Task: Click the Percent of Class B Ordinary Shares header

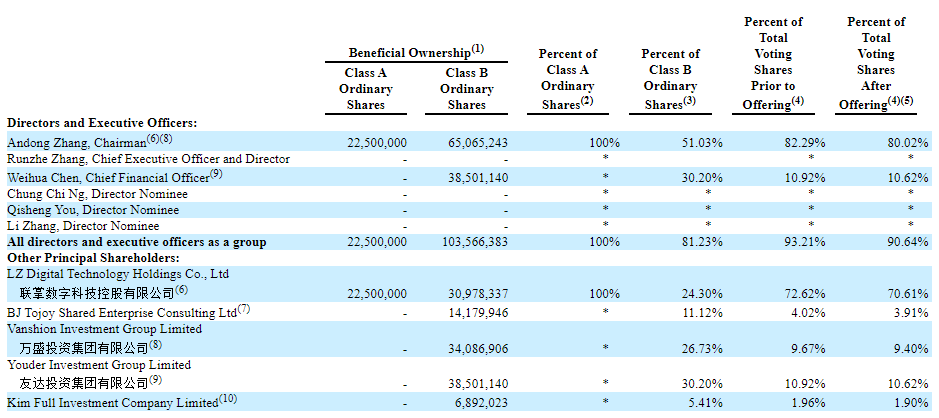Action: (670, 78)
